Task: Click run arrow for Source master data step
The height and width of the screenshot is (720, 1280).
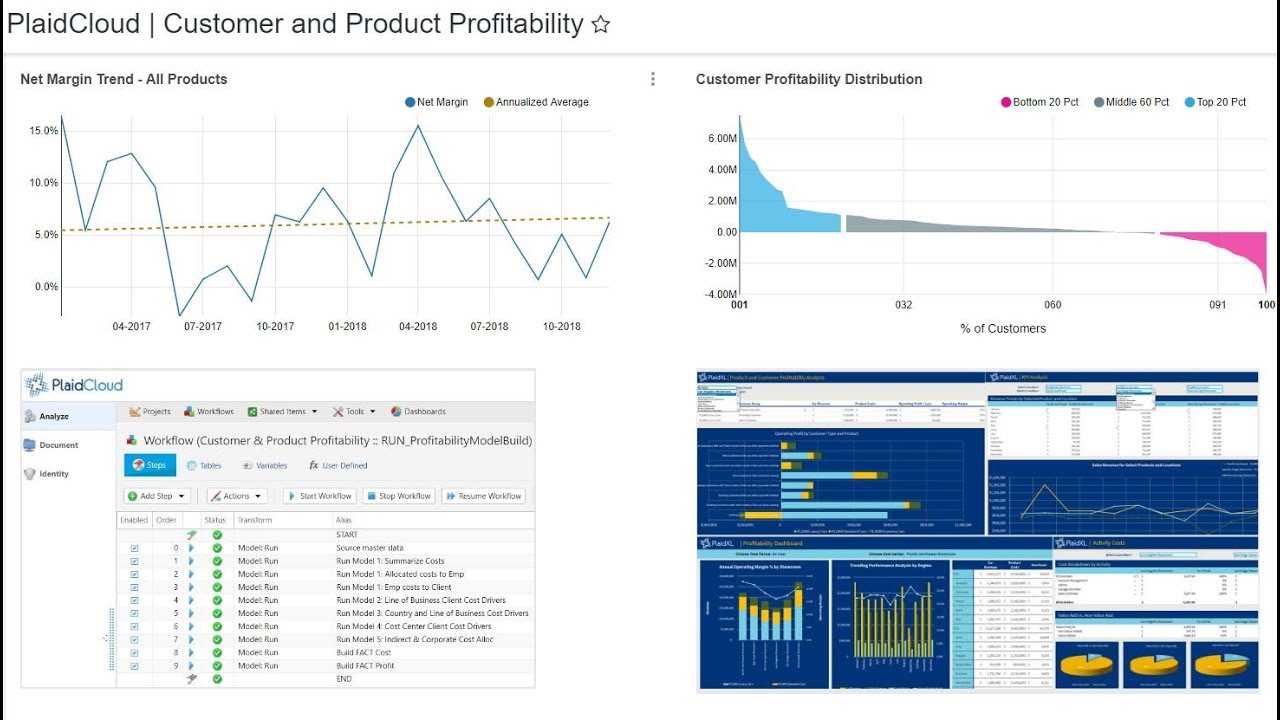Action: [191, 548]
